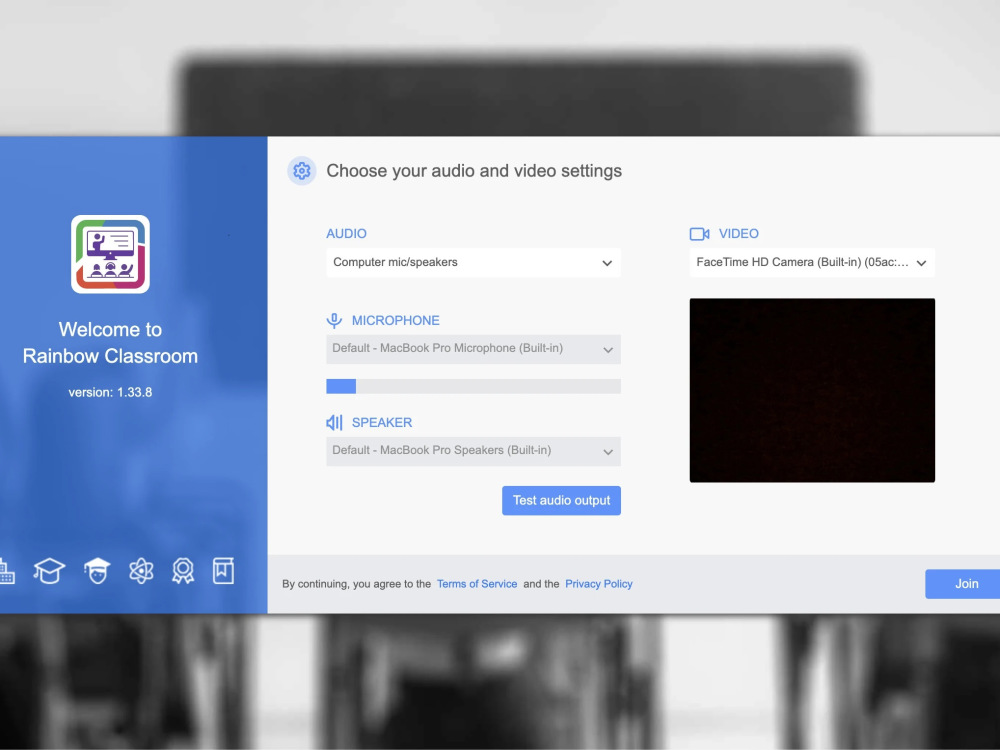Click the SPEAKER section label

pyautogui.click(x=382, y=423)
